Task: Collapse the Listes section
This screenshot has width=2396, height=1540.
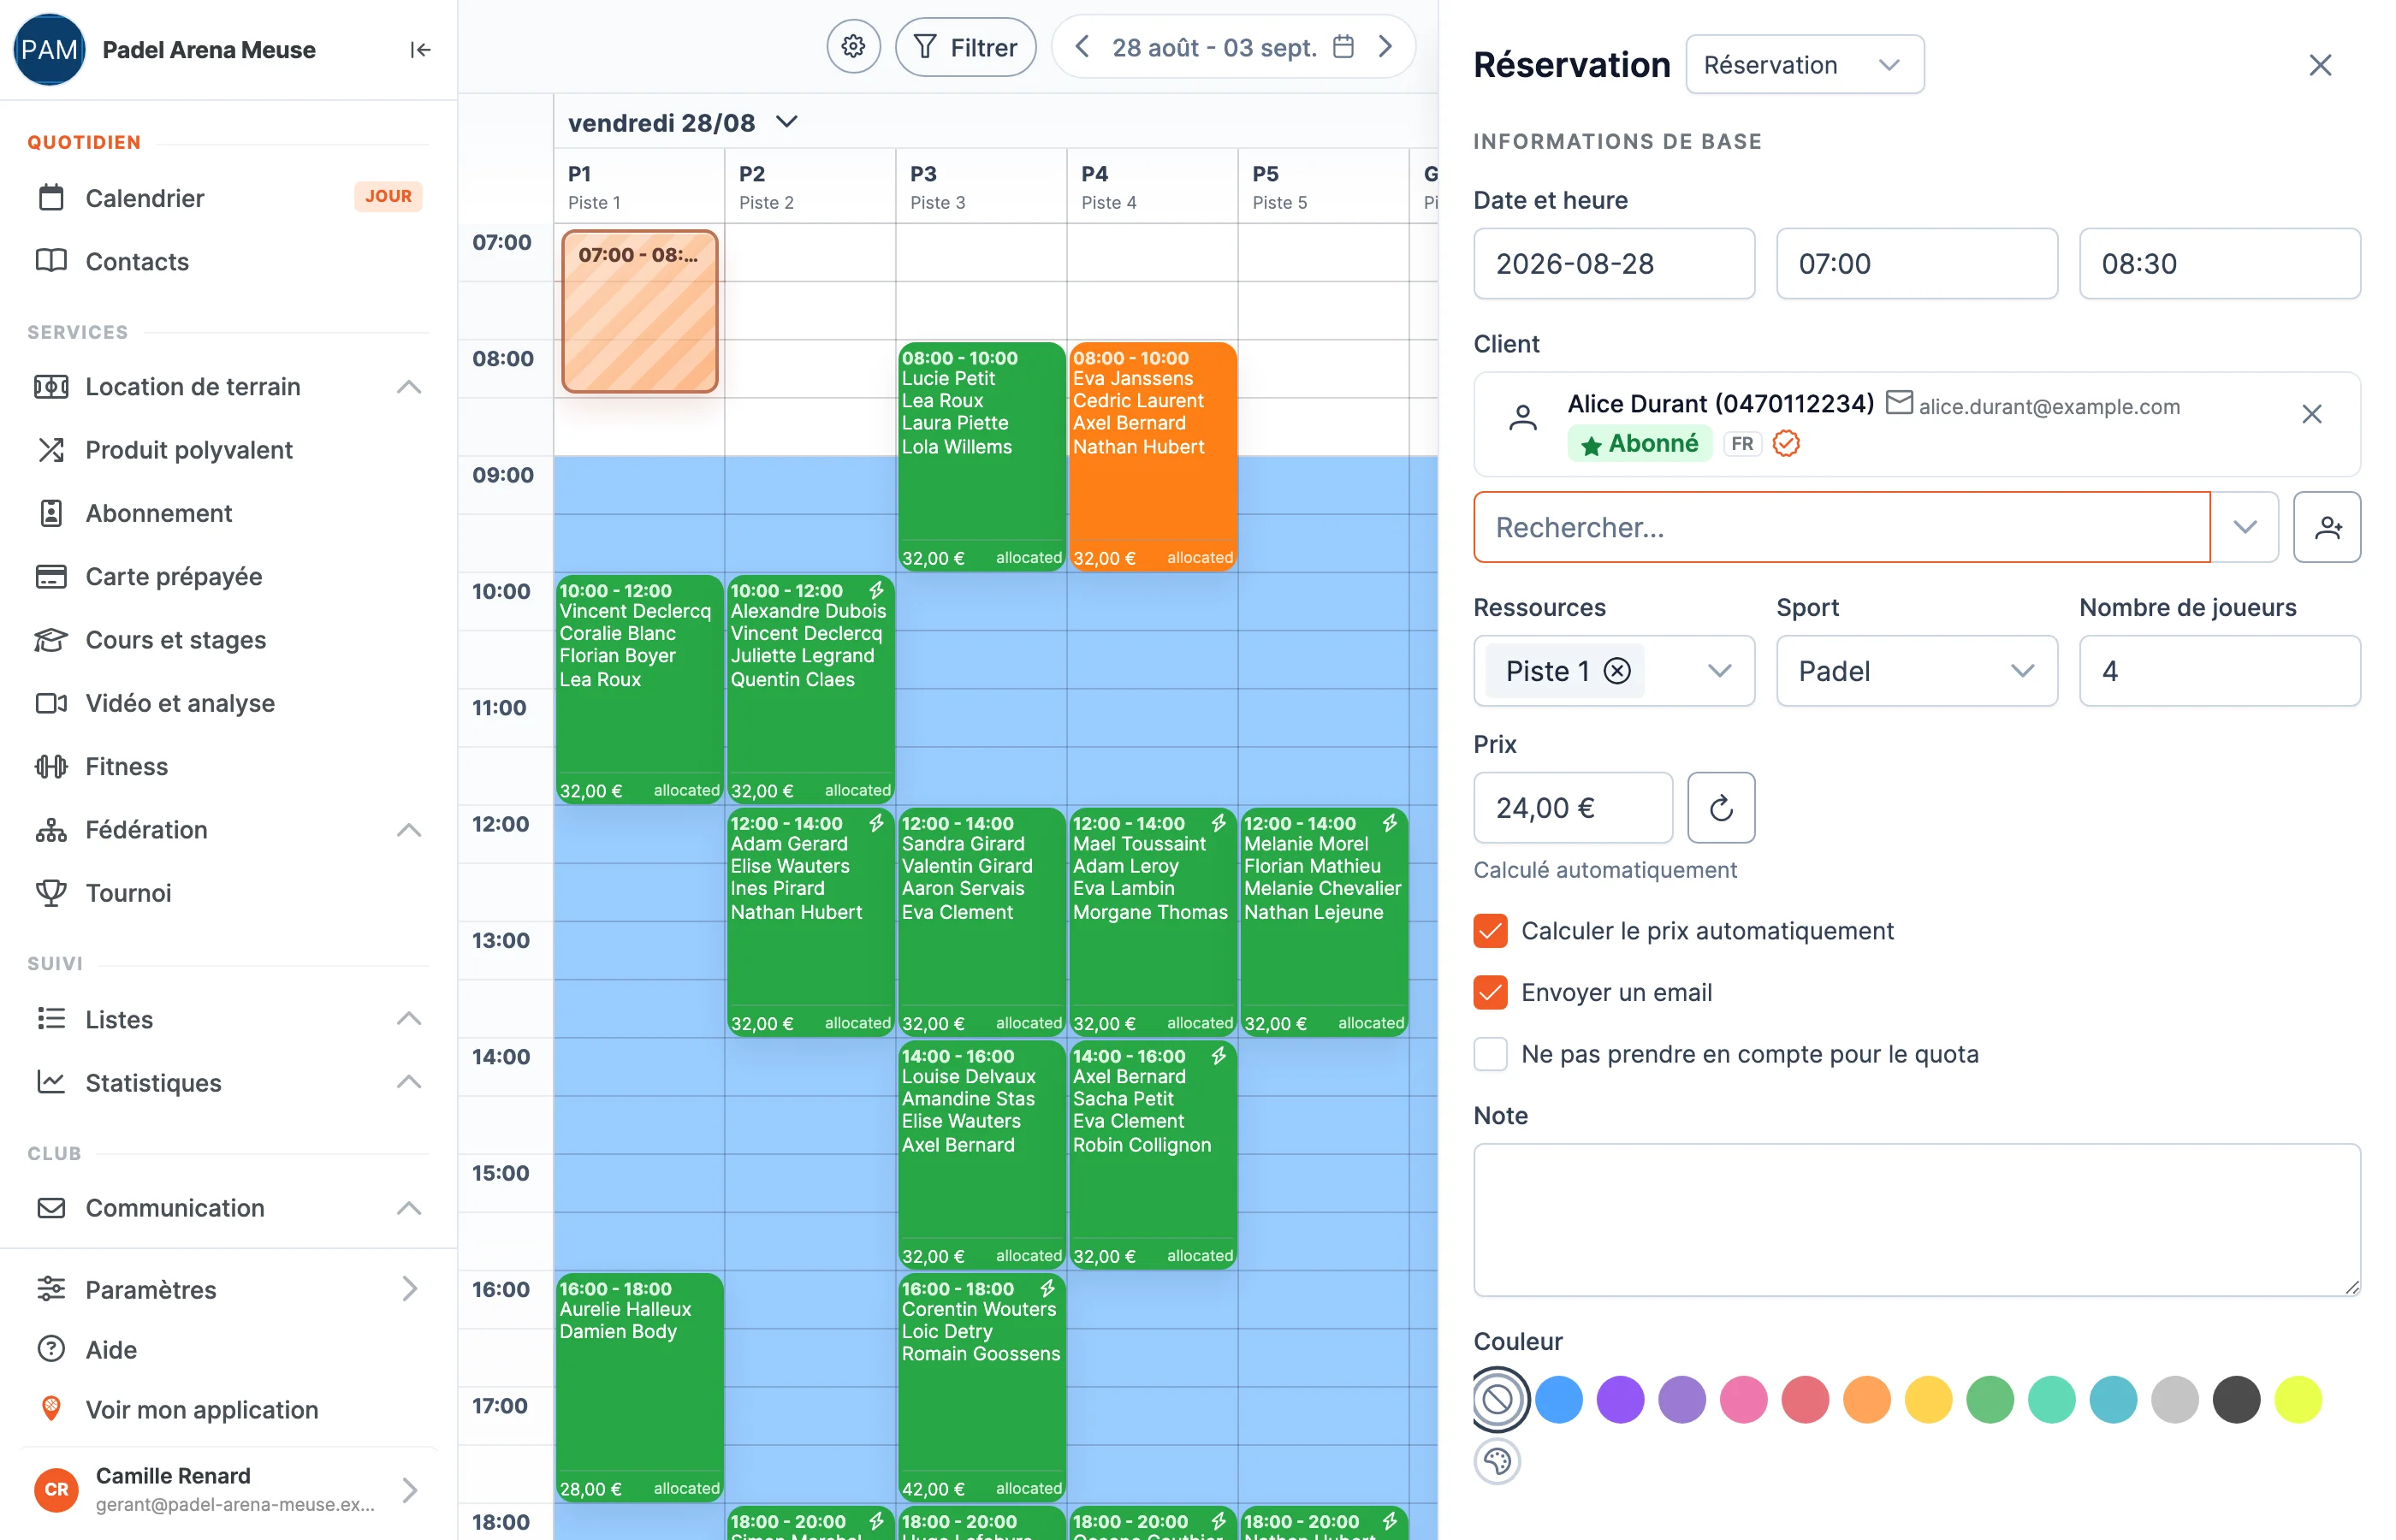Action: pyautogui.click(x=409, y=1019)
